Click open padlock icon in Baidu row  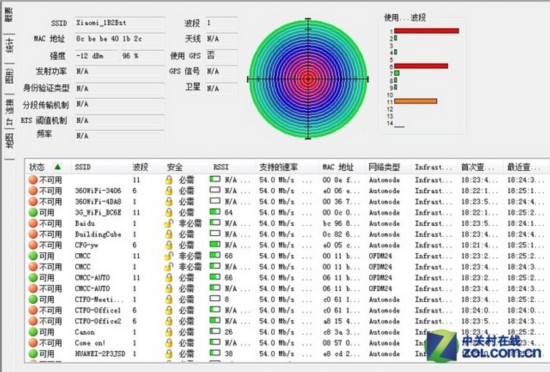(x=169, y=223)
